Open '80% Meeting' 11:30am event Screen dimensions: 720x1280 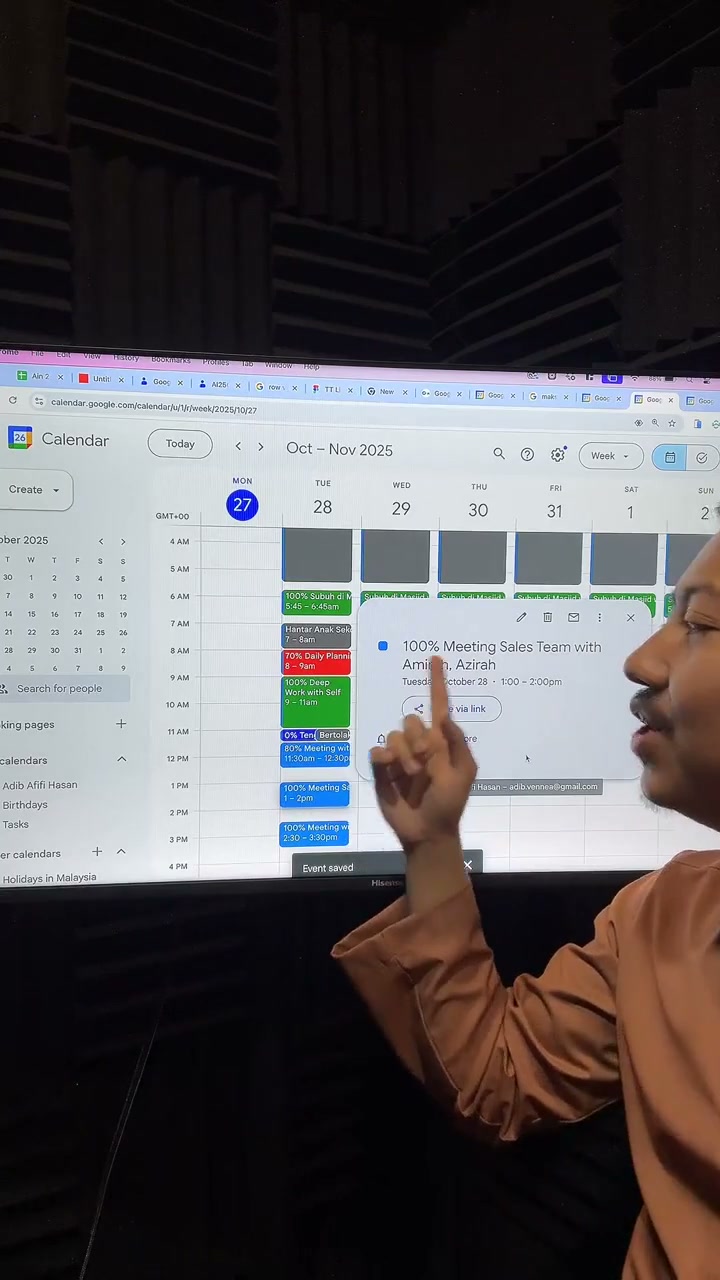(x=315, y=754)
